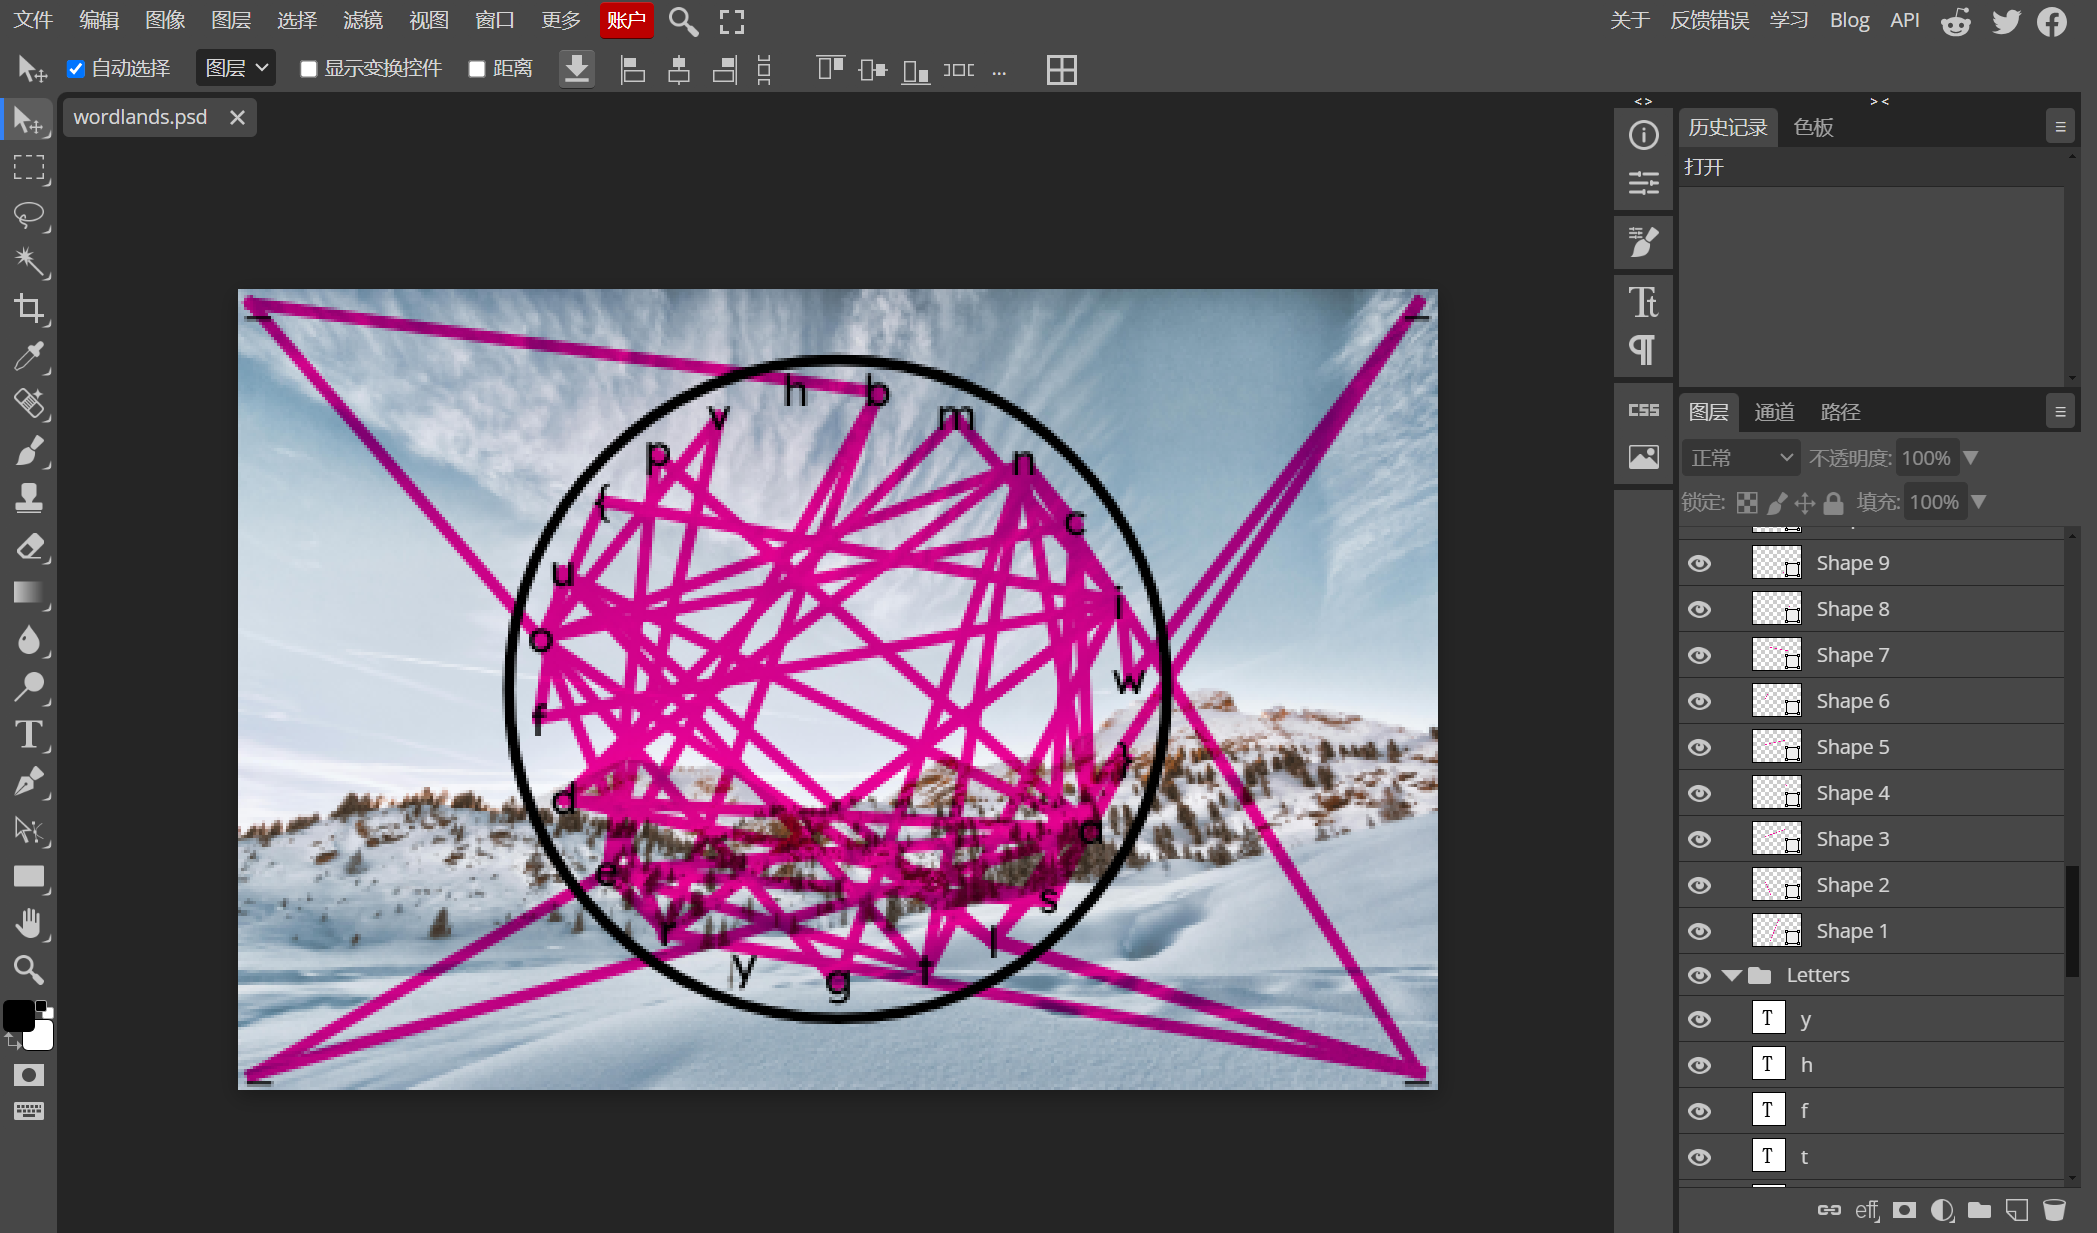Select the Type tool
2097x1233 pixels.
29,735
